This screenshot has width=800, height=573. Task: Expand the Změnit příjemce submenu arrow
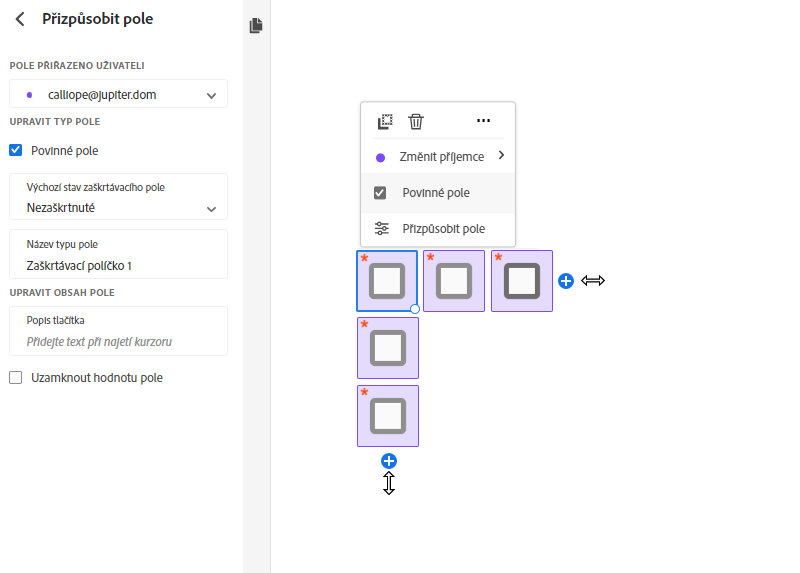pyautogui.click(x=501, y=156)
